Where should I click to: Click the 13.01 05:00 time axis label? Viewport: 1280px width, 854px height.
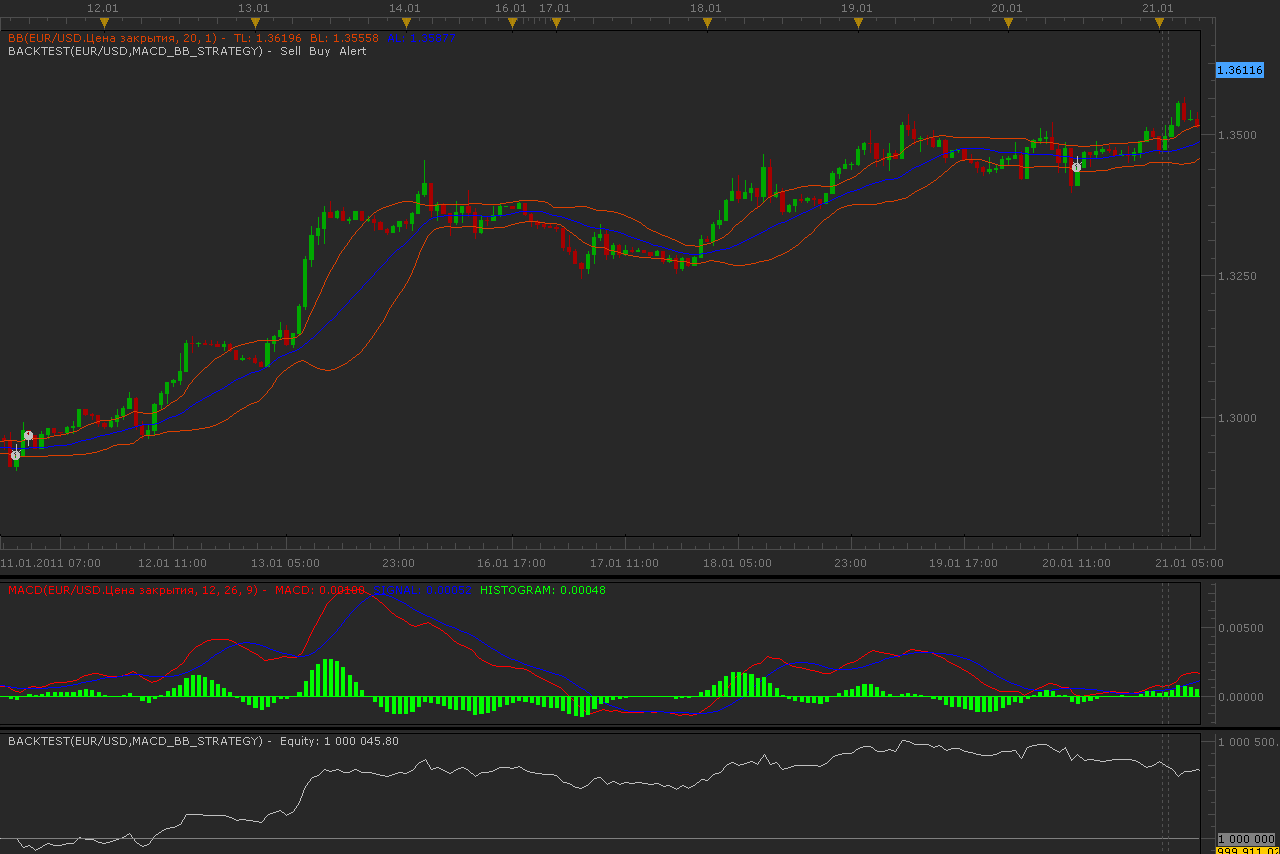[x=285, y=563]
